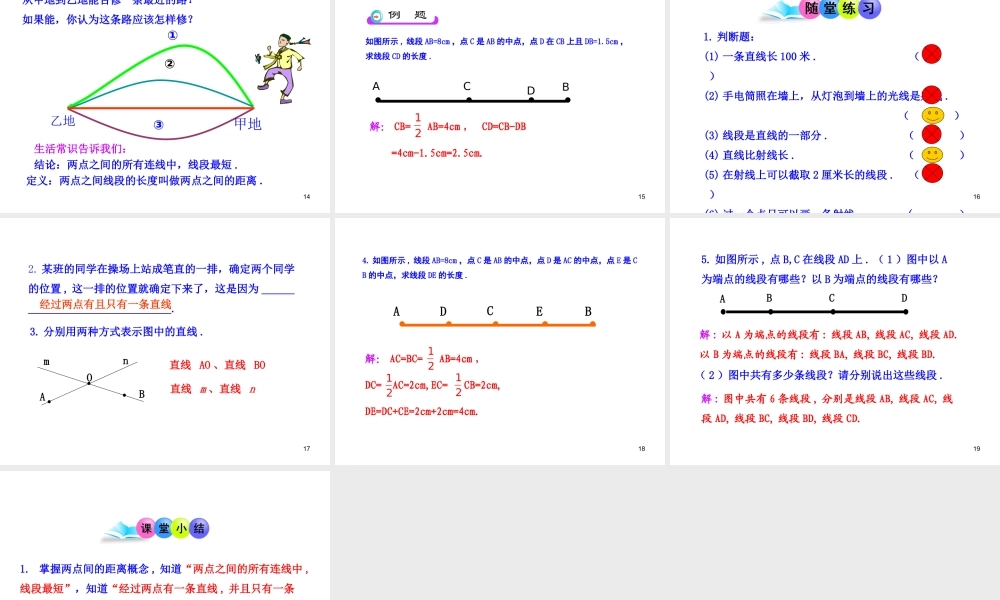
Task: Open slide 15 example problem thumbnail
Action: tap(500, 106)
